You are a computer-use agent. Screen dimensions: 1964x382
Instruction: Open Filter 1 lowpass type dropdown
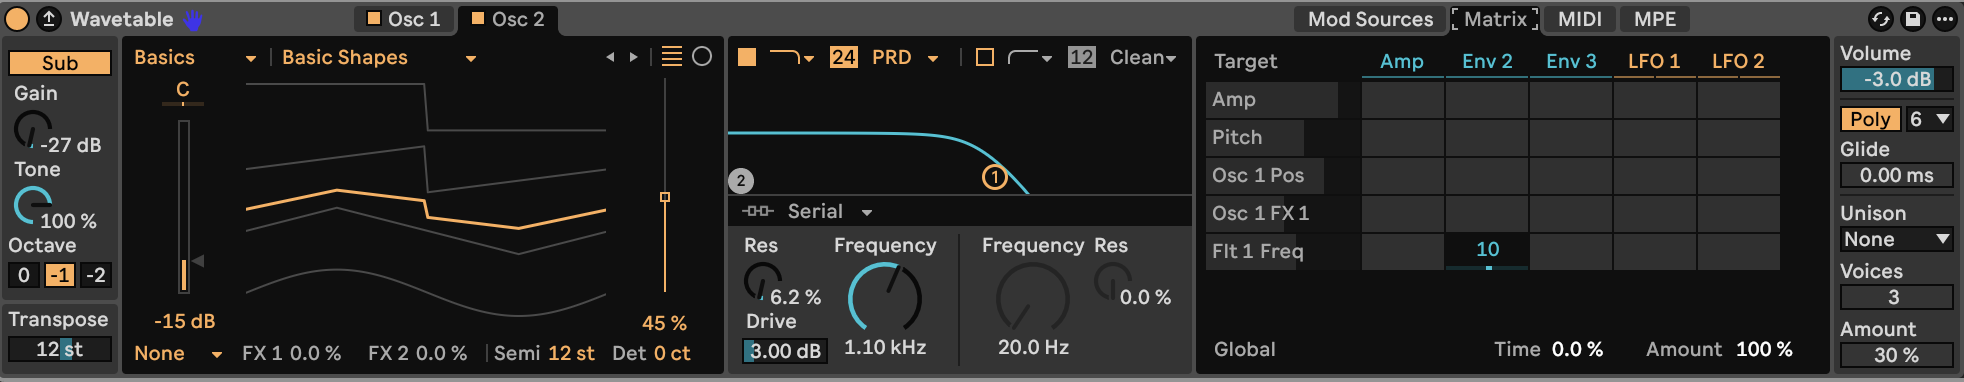click(x=791, y=58)
